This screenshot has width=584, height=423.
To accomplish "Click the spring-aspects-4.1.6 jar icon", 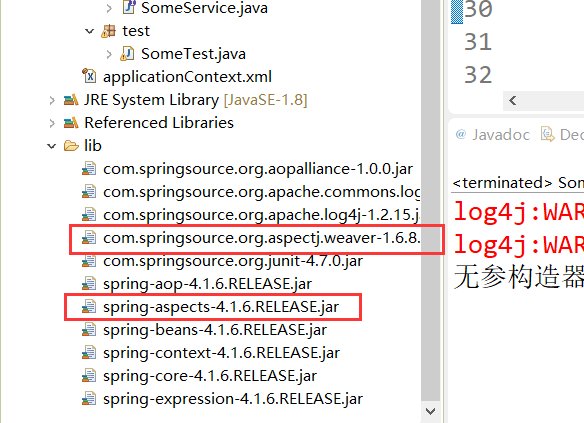I will [89, 307].
